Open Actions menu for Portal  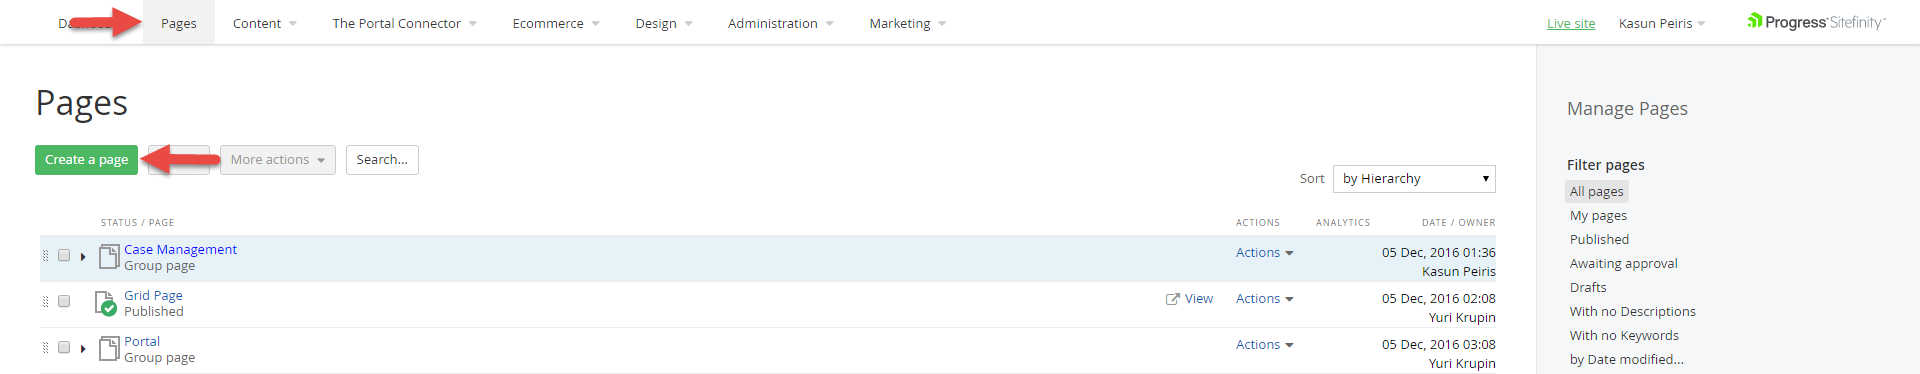click(x=1264, y=345)
